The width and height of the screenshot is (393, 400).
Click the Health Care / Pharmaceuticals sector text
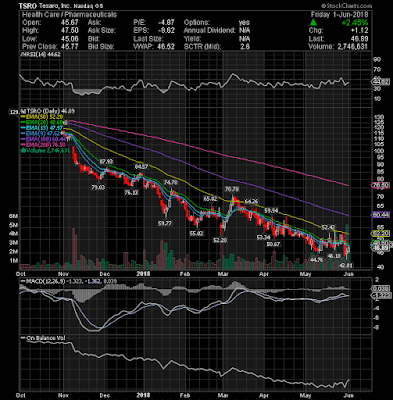69,15
